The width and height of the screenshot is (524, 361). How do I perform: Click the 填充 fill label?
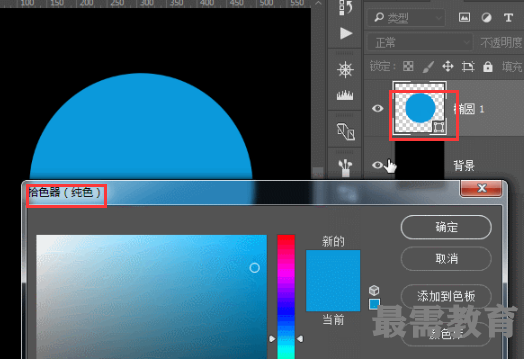(512, 67)
